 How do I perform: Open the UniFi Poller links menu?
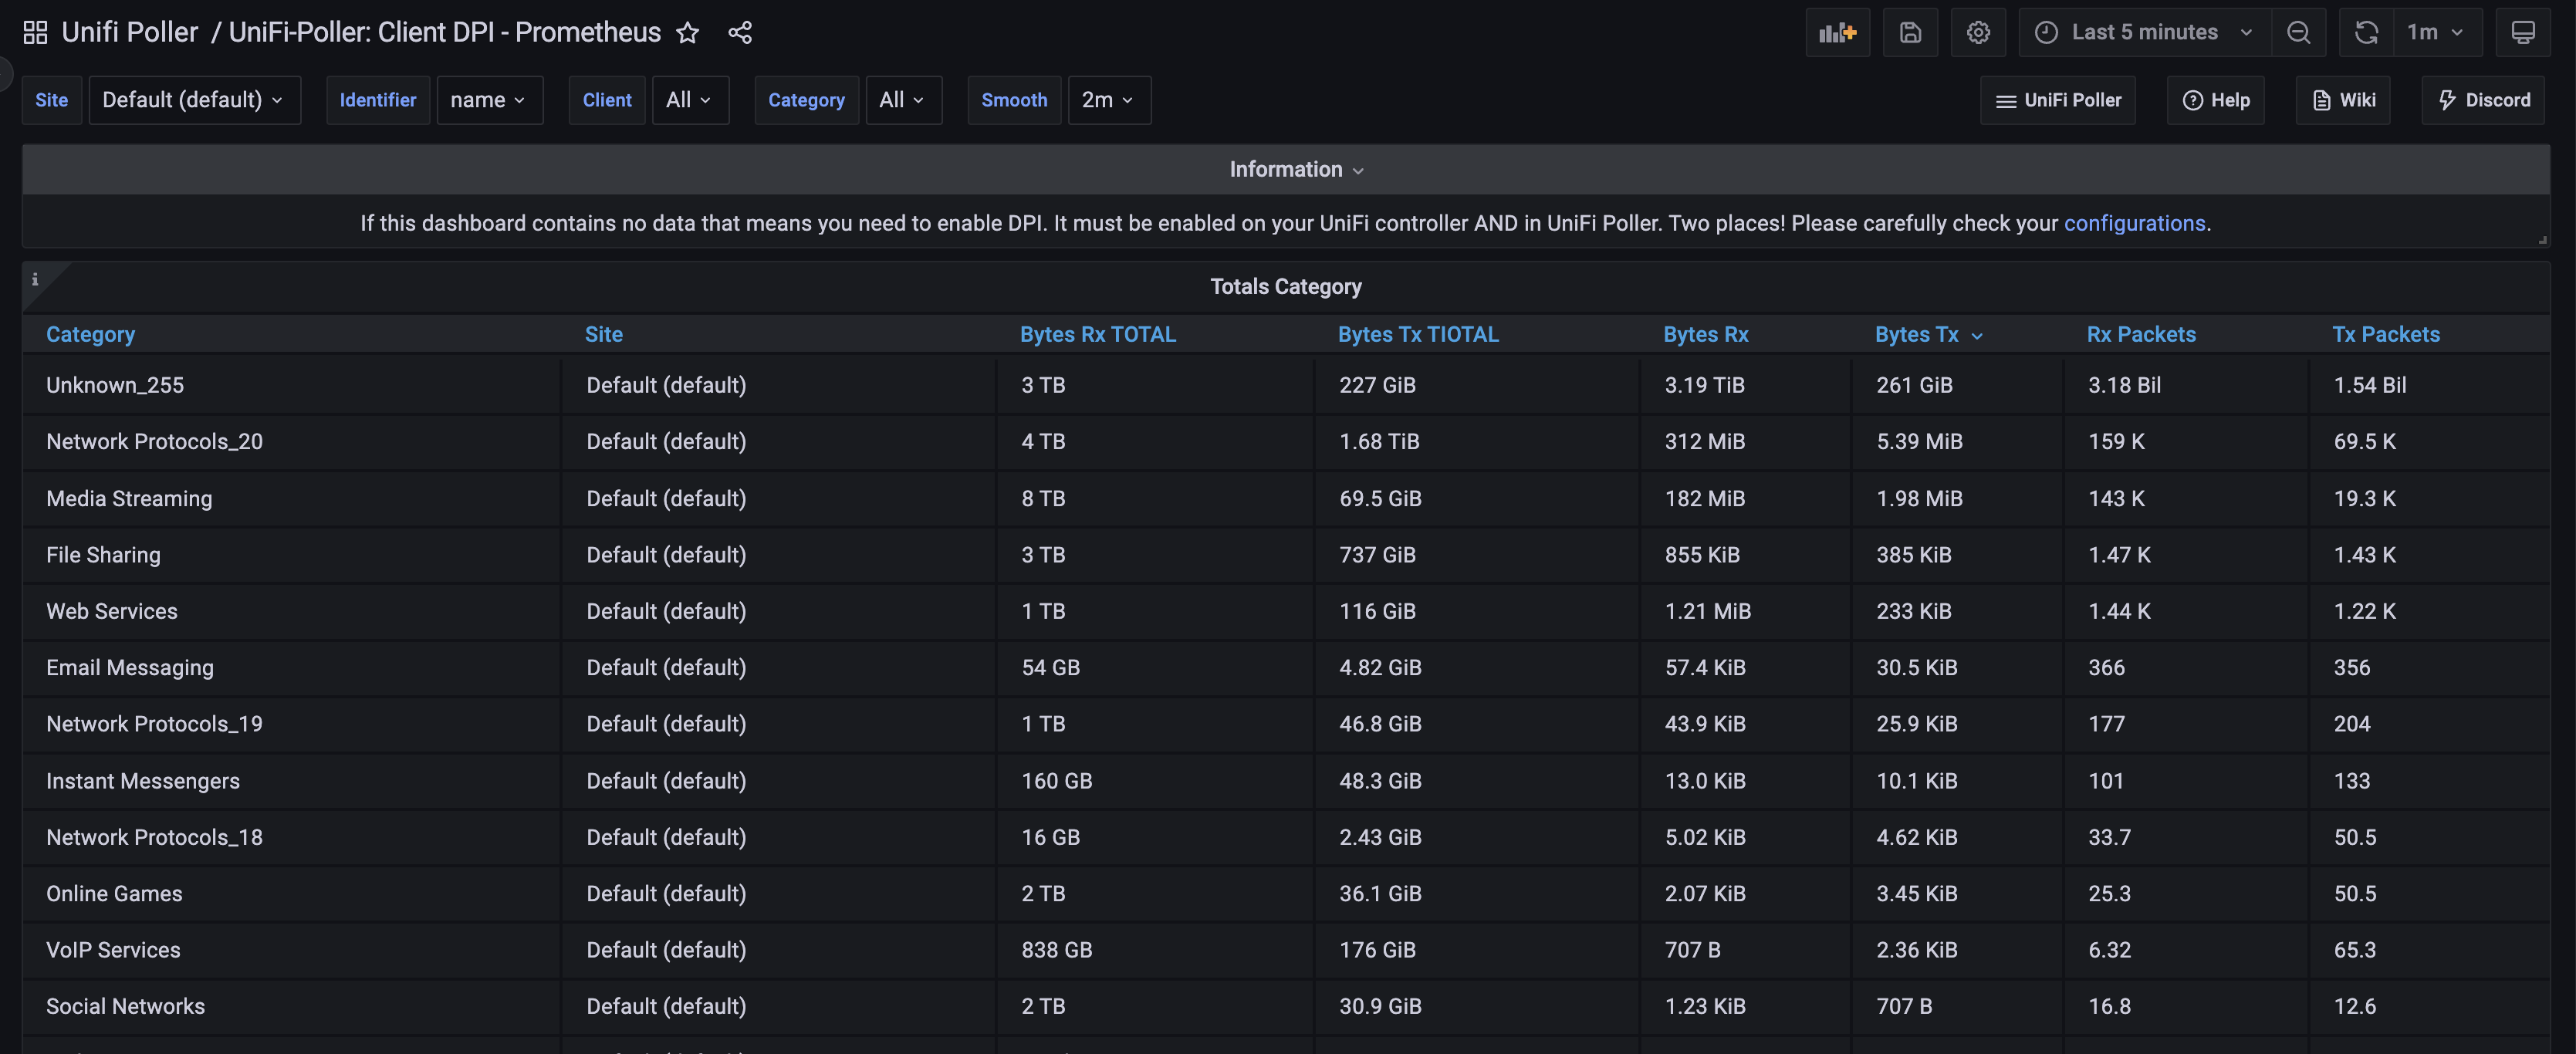2057,100
